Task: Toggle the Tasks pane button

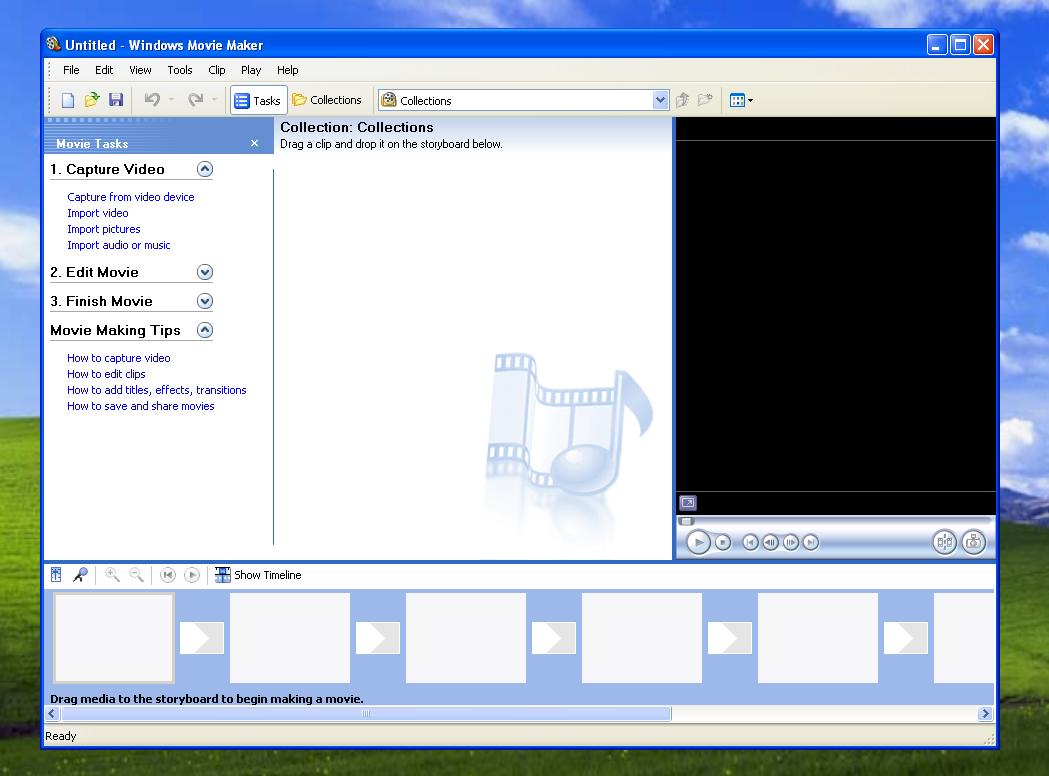Action: point(258,100)
